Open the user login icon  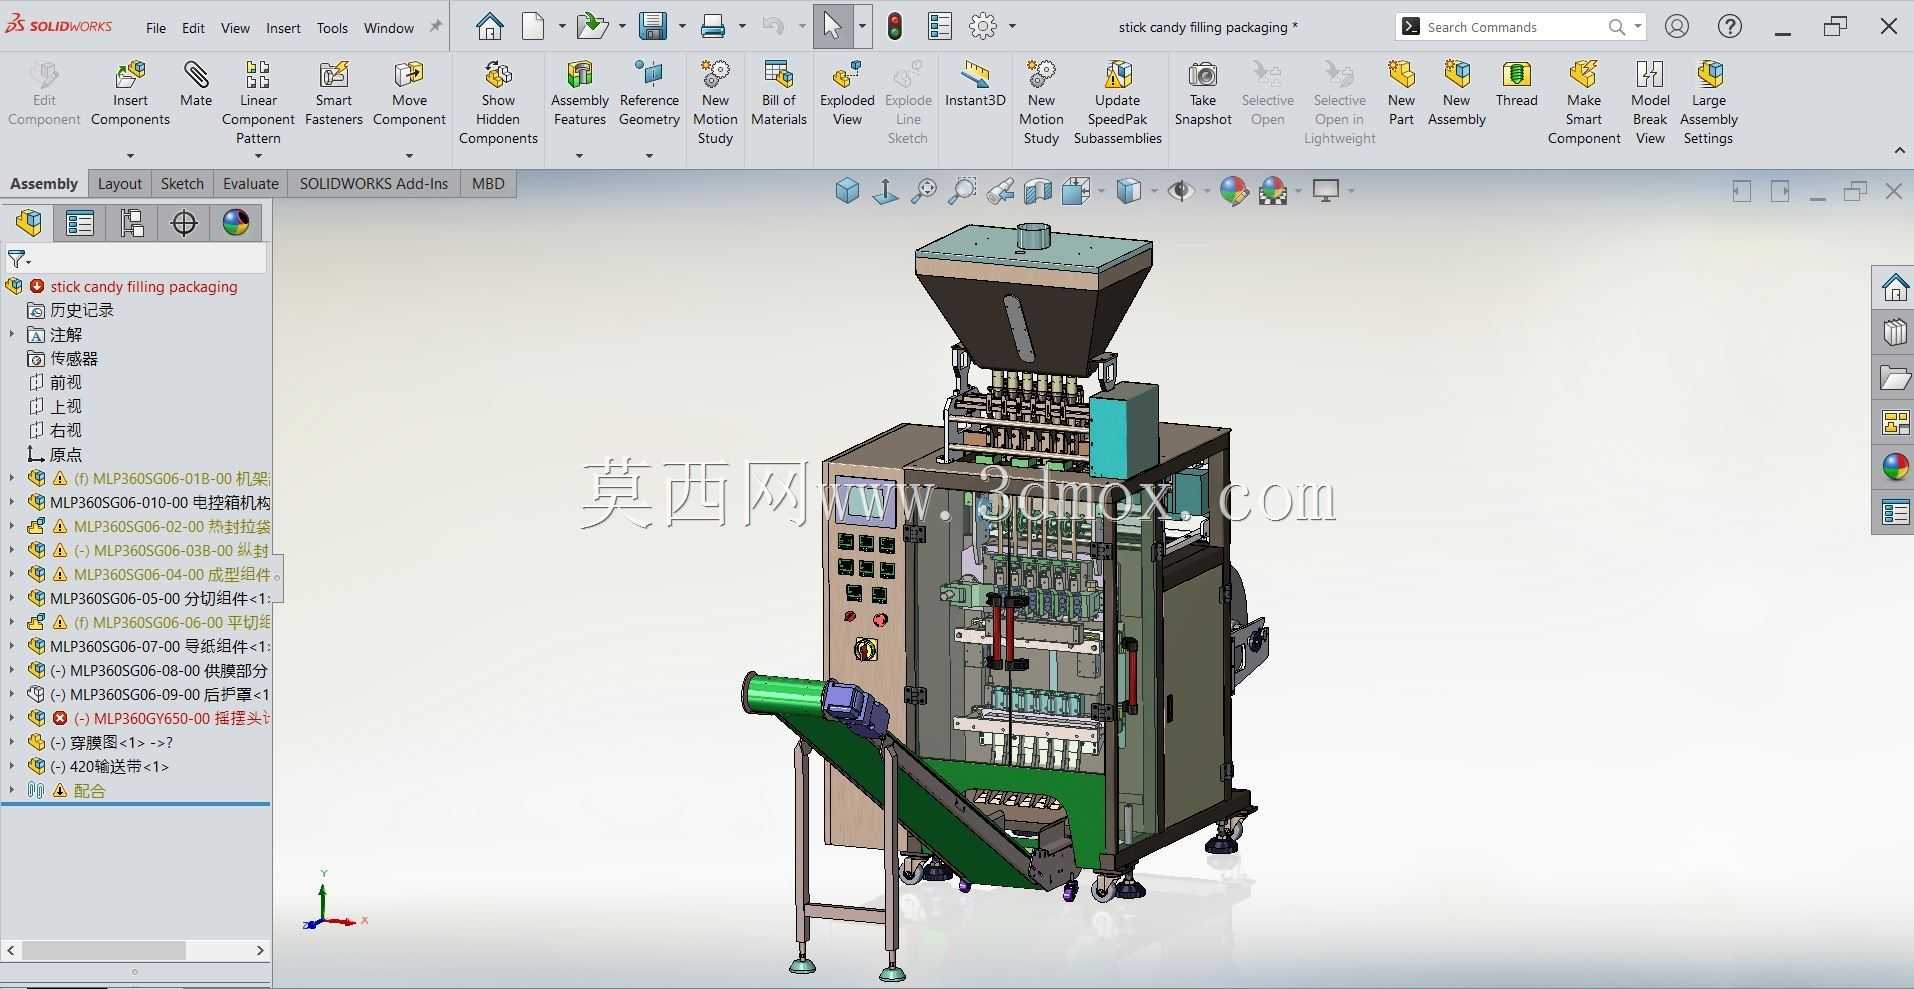coord(1677,27)
